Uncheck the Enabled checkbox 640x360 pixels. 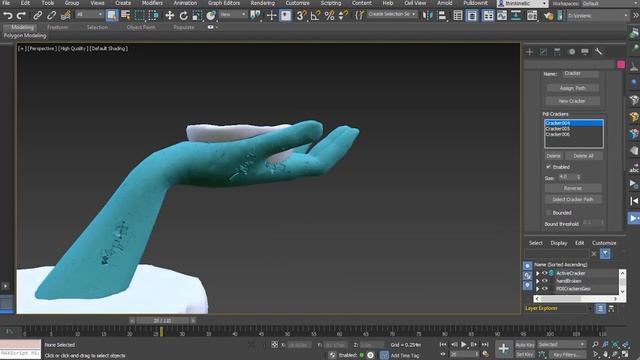549,167
